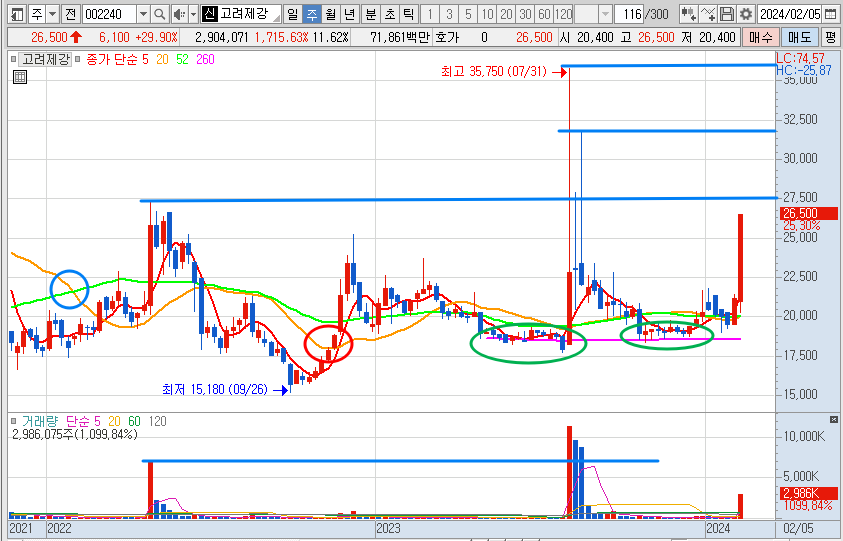The height and width of the screenshot is (541, 843).
Task: Expand the 고려제강 stock name selector corner
Action: tap(276, 18)
